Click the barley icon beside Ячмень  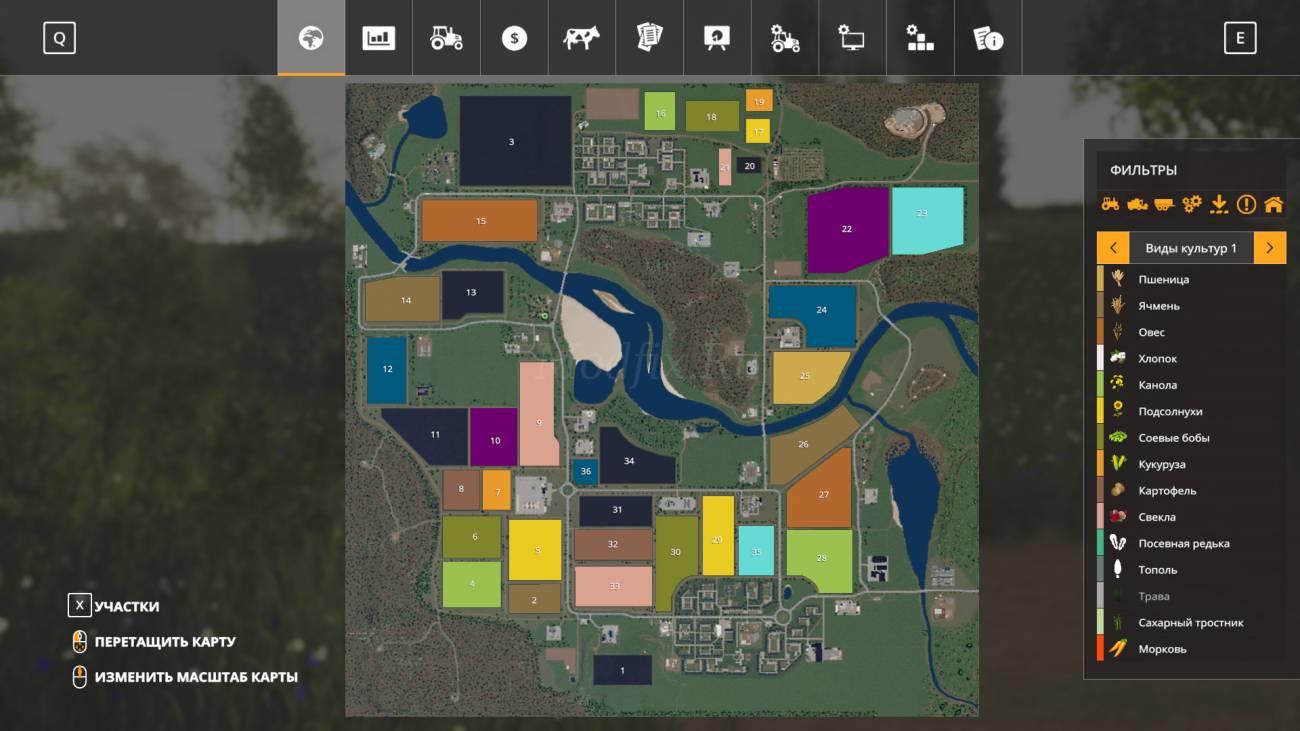tap(1118, 306)
